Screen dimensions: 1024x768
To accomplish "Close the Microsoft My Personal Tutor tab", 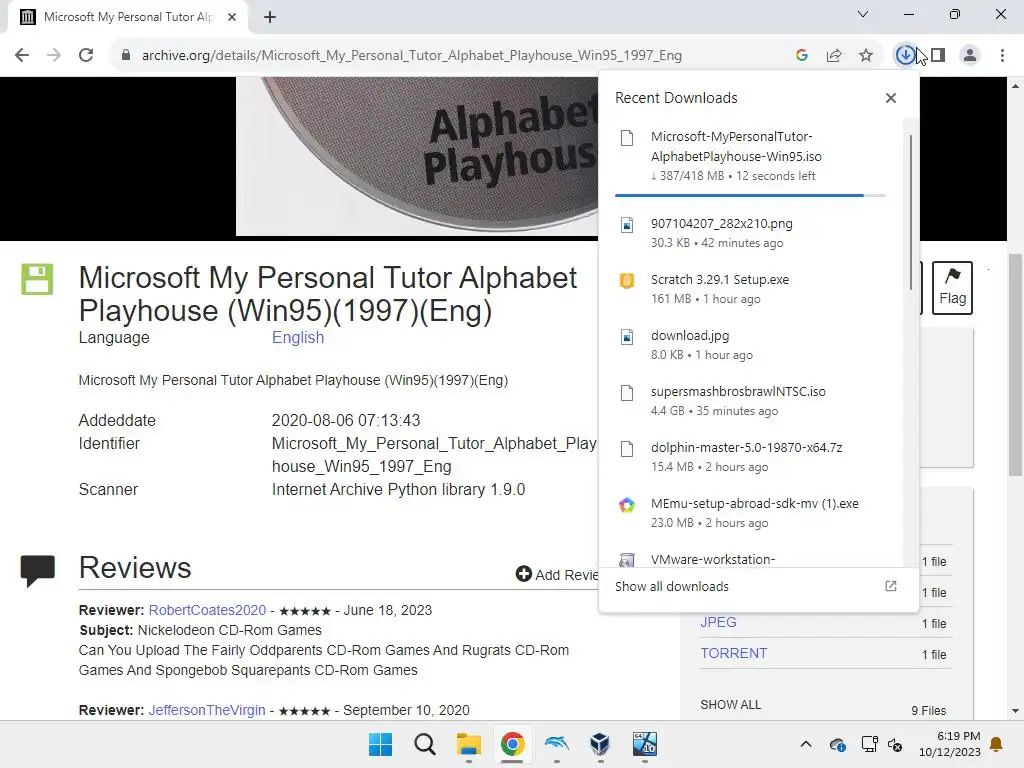I will [232, 17].
